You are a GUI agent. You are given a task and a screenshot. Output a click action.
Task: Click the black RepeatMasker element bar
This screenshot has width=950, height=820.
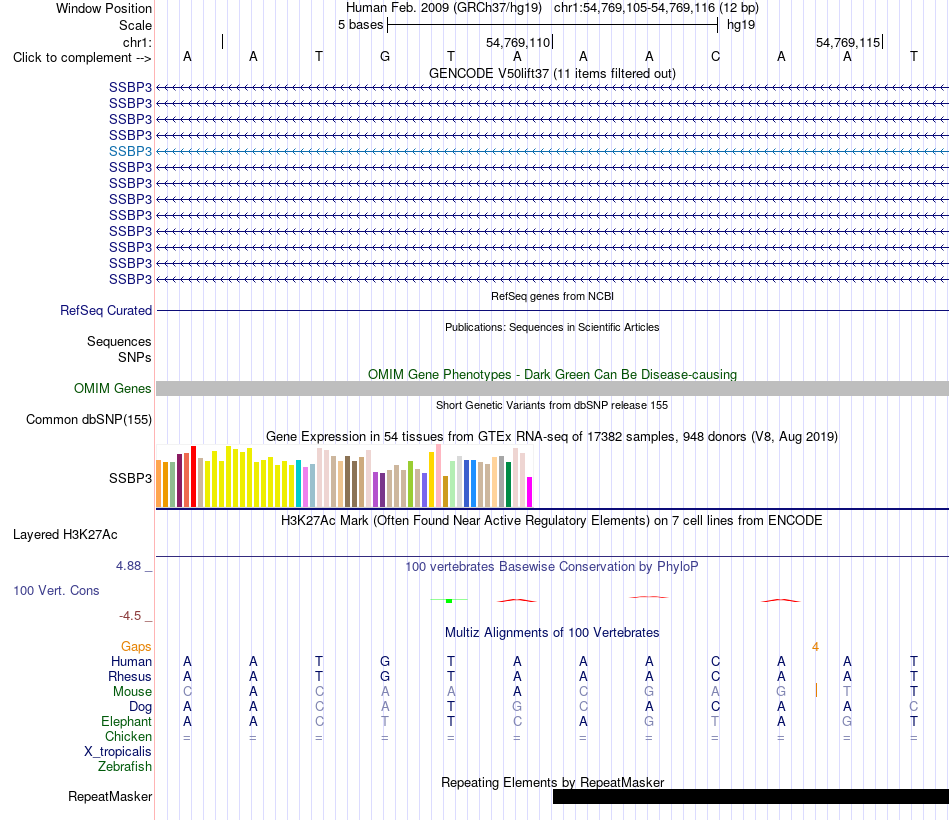[751, 796]
